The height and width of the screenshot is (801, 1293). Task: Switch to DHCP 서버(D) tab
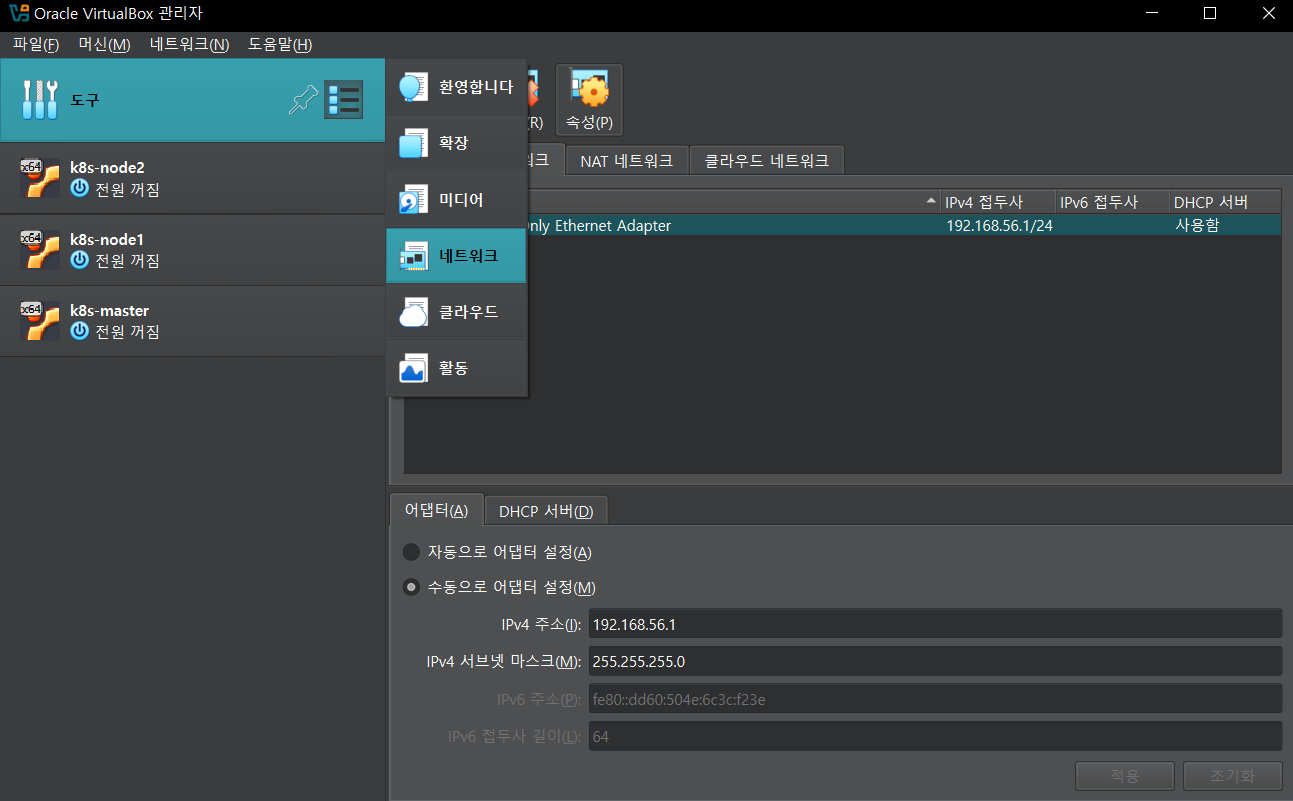click(x=546, y=511)
